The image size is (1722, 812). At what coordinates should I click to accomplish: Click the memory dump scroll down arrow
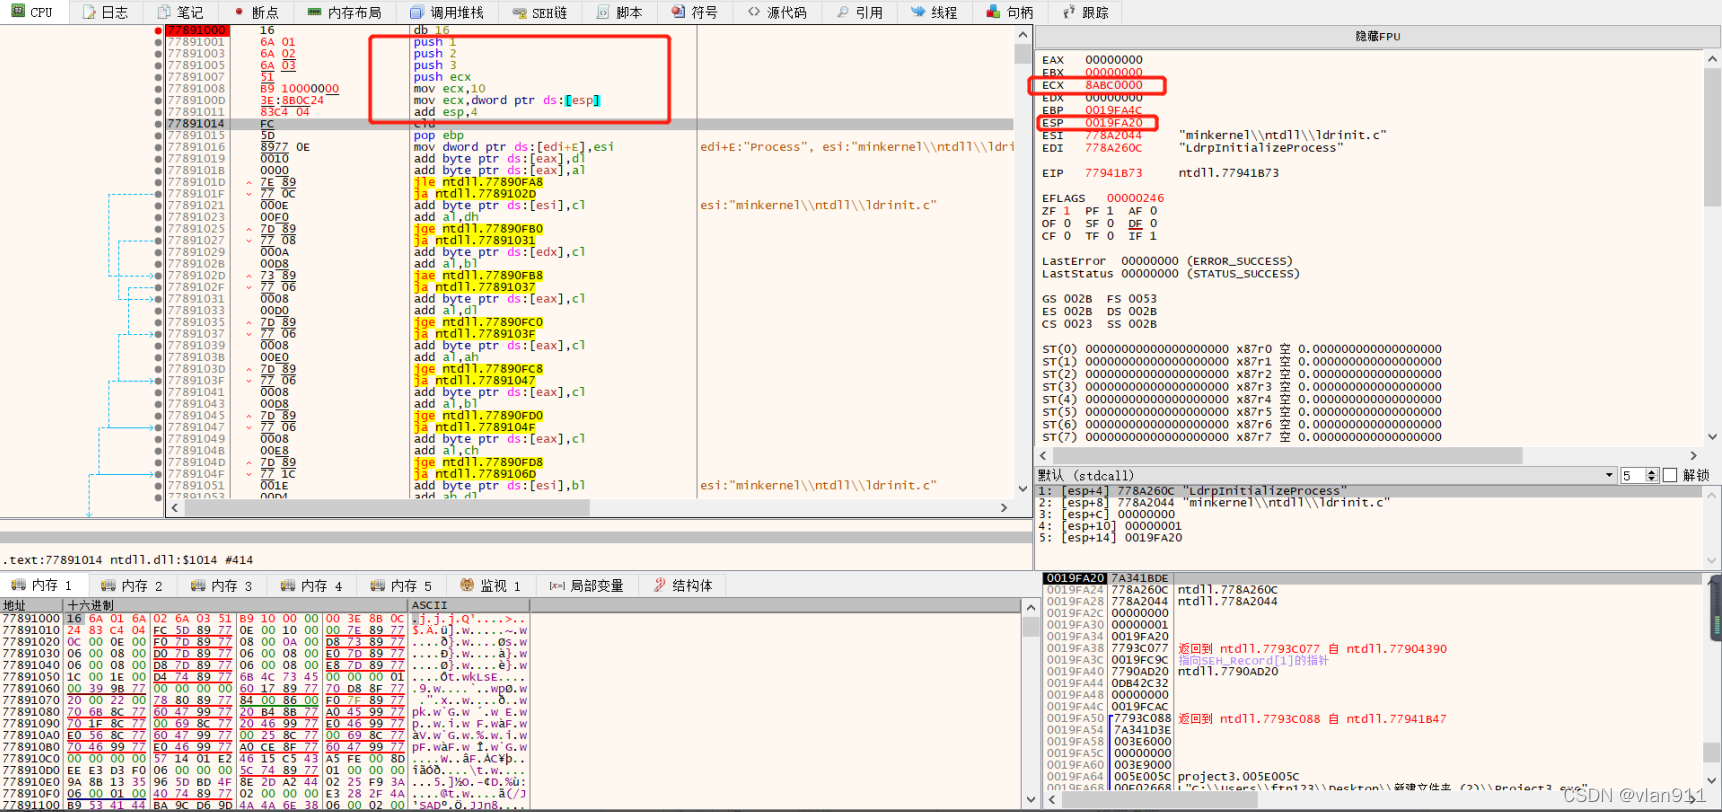[x=1030, y=799]
